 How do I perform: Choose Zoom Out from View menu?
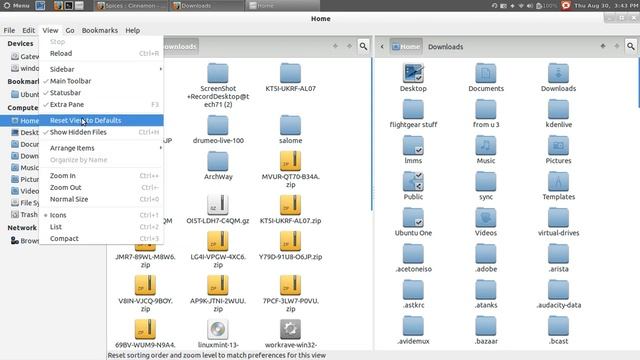tap(101, 188)
